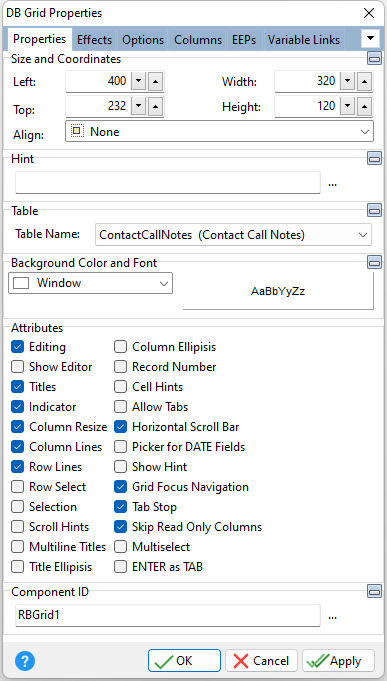Enable Title Ellipisis checkbox
The image size is (387, 681).
click(17, 567)
